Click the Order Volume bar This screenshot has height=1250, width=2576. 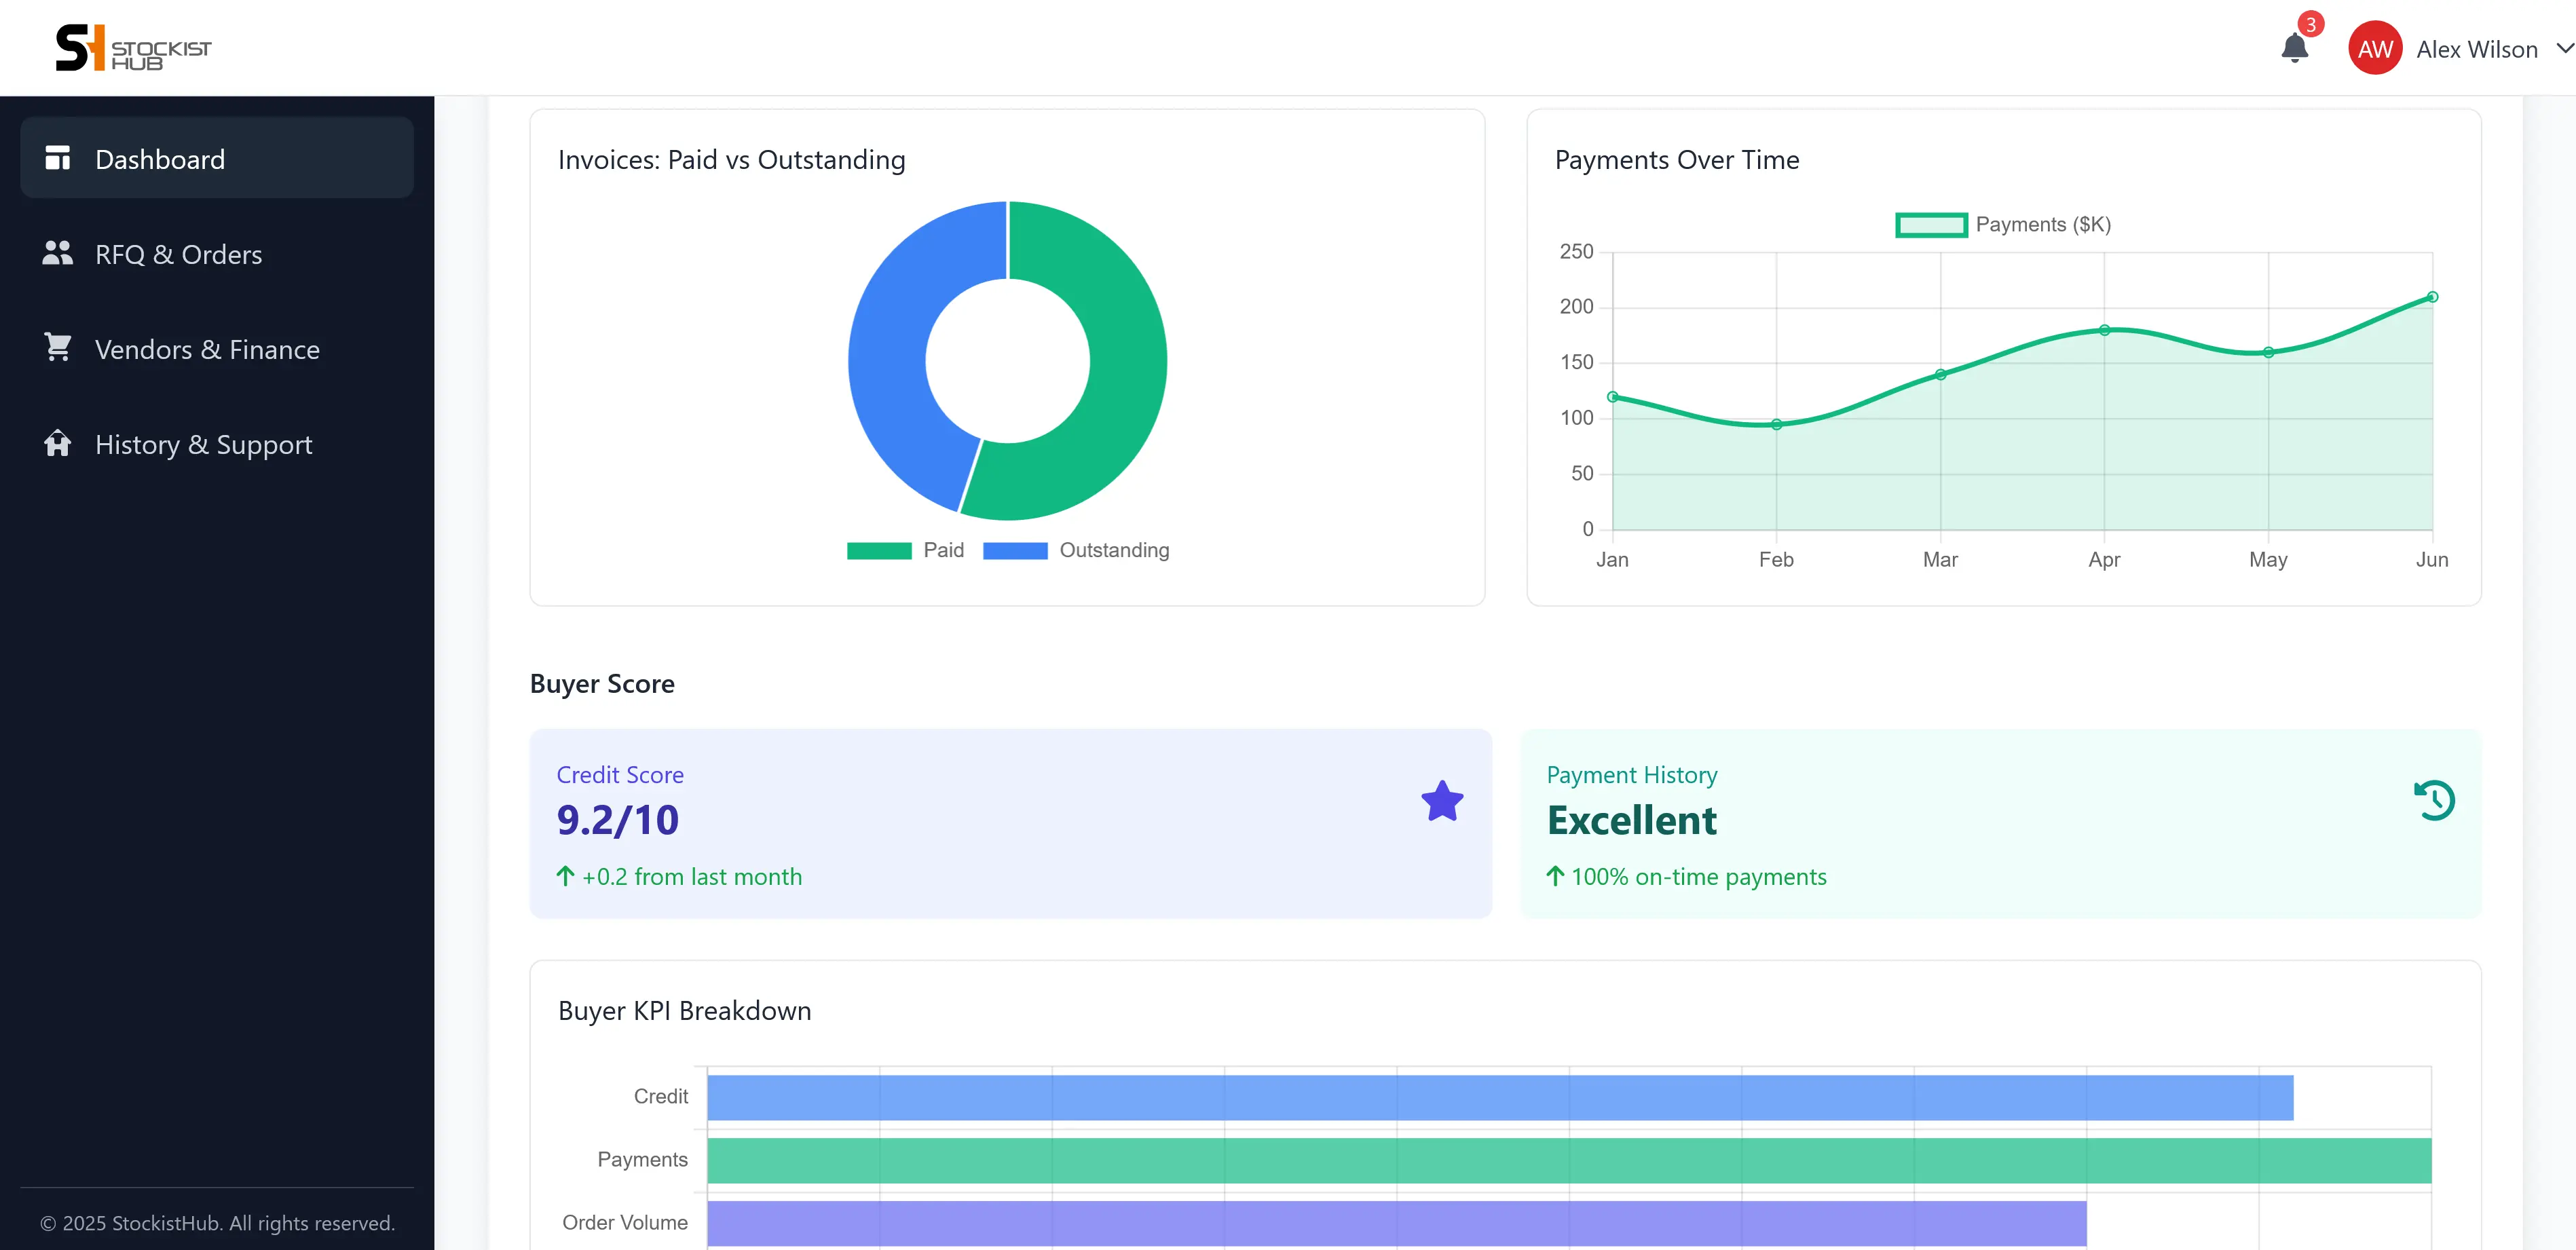coord(1397,1223)
